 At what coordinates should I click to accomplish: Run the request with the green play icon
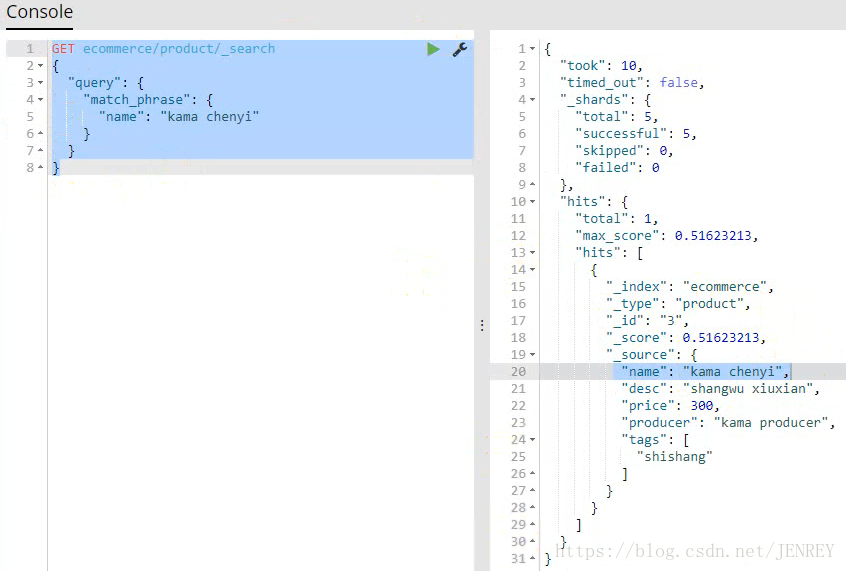[x=433, y=49]
